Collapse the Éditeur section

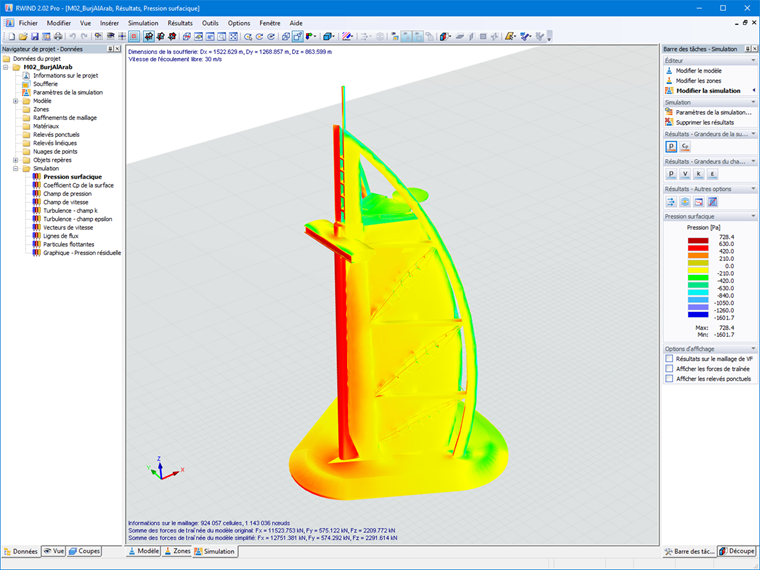pos(753,61)
